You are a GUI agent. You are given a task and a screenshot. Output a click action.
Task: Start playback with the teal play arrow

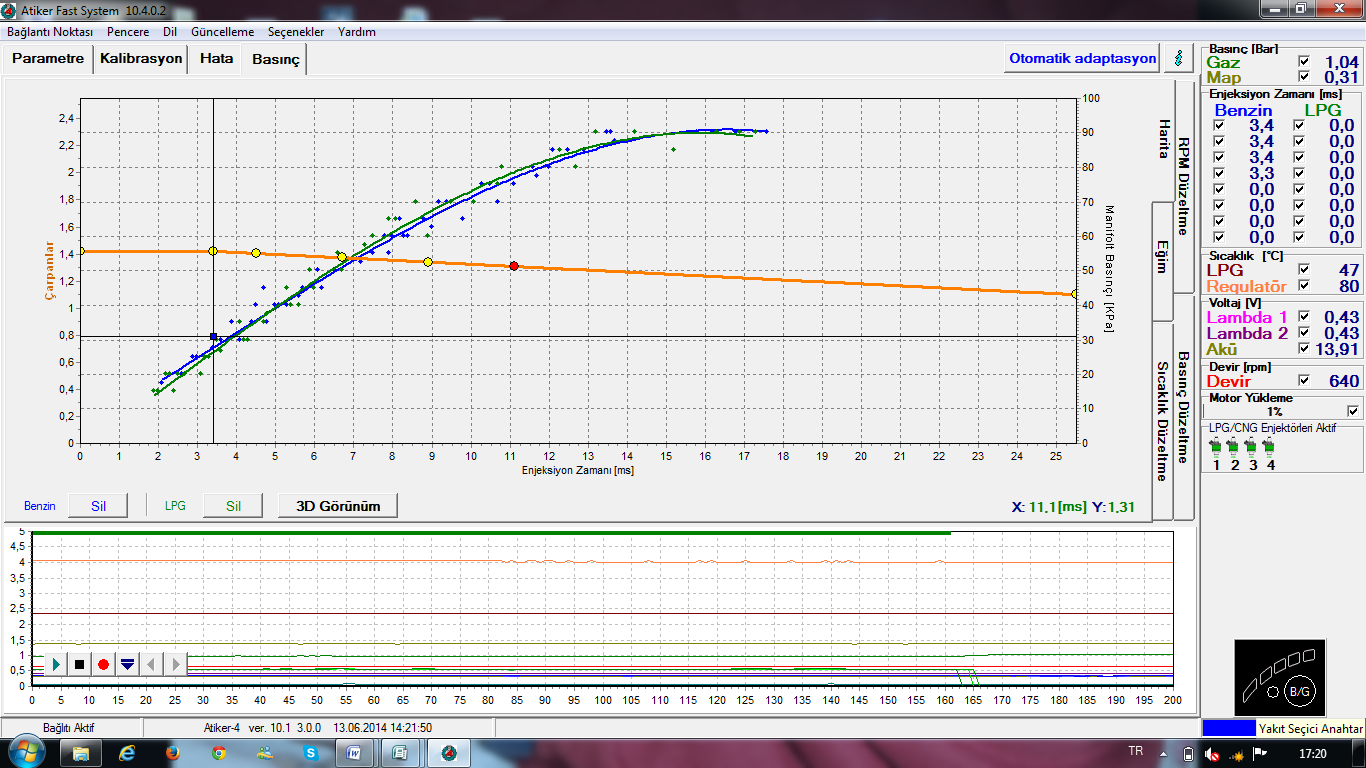point(57,664)
